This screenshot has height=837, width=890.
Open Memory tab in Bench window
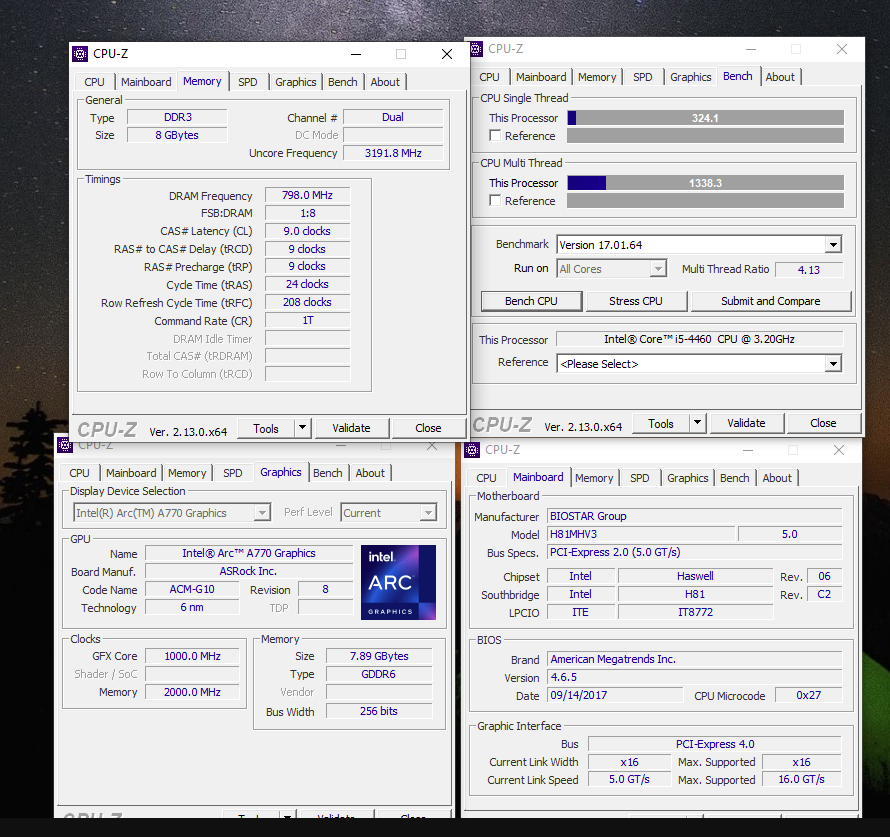point(597,77)
